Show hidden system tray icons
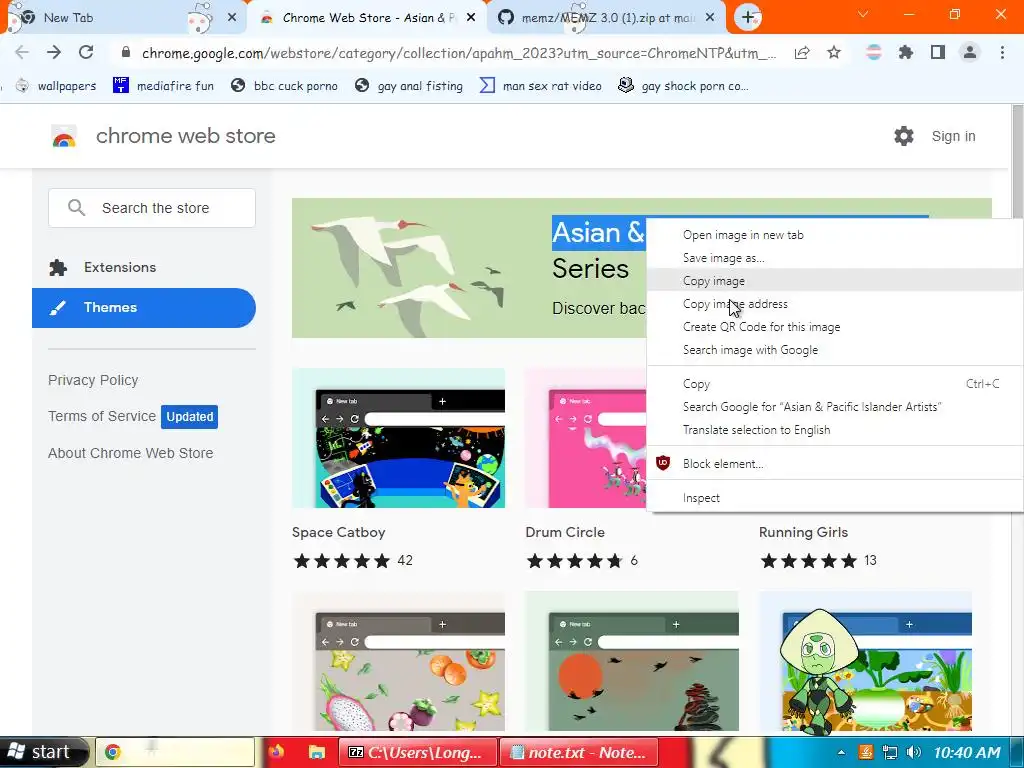This screenshot has width=1024, height=768. coord(841,752)
